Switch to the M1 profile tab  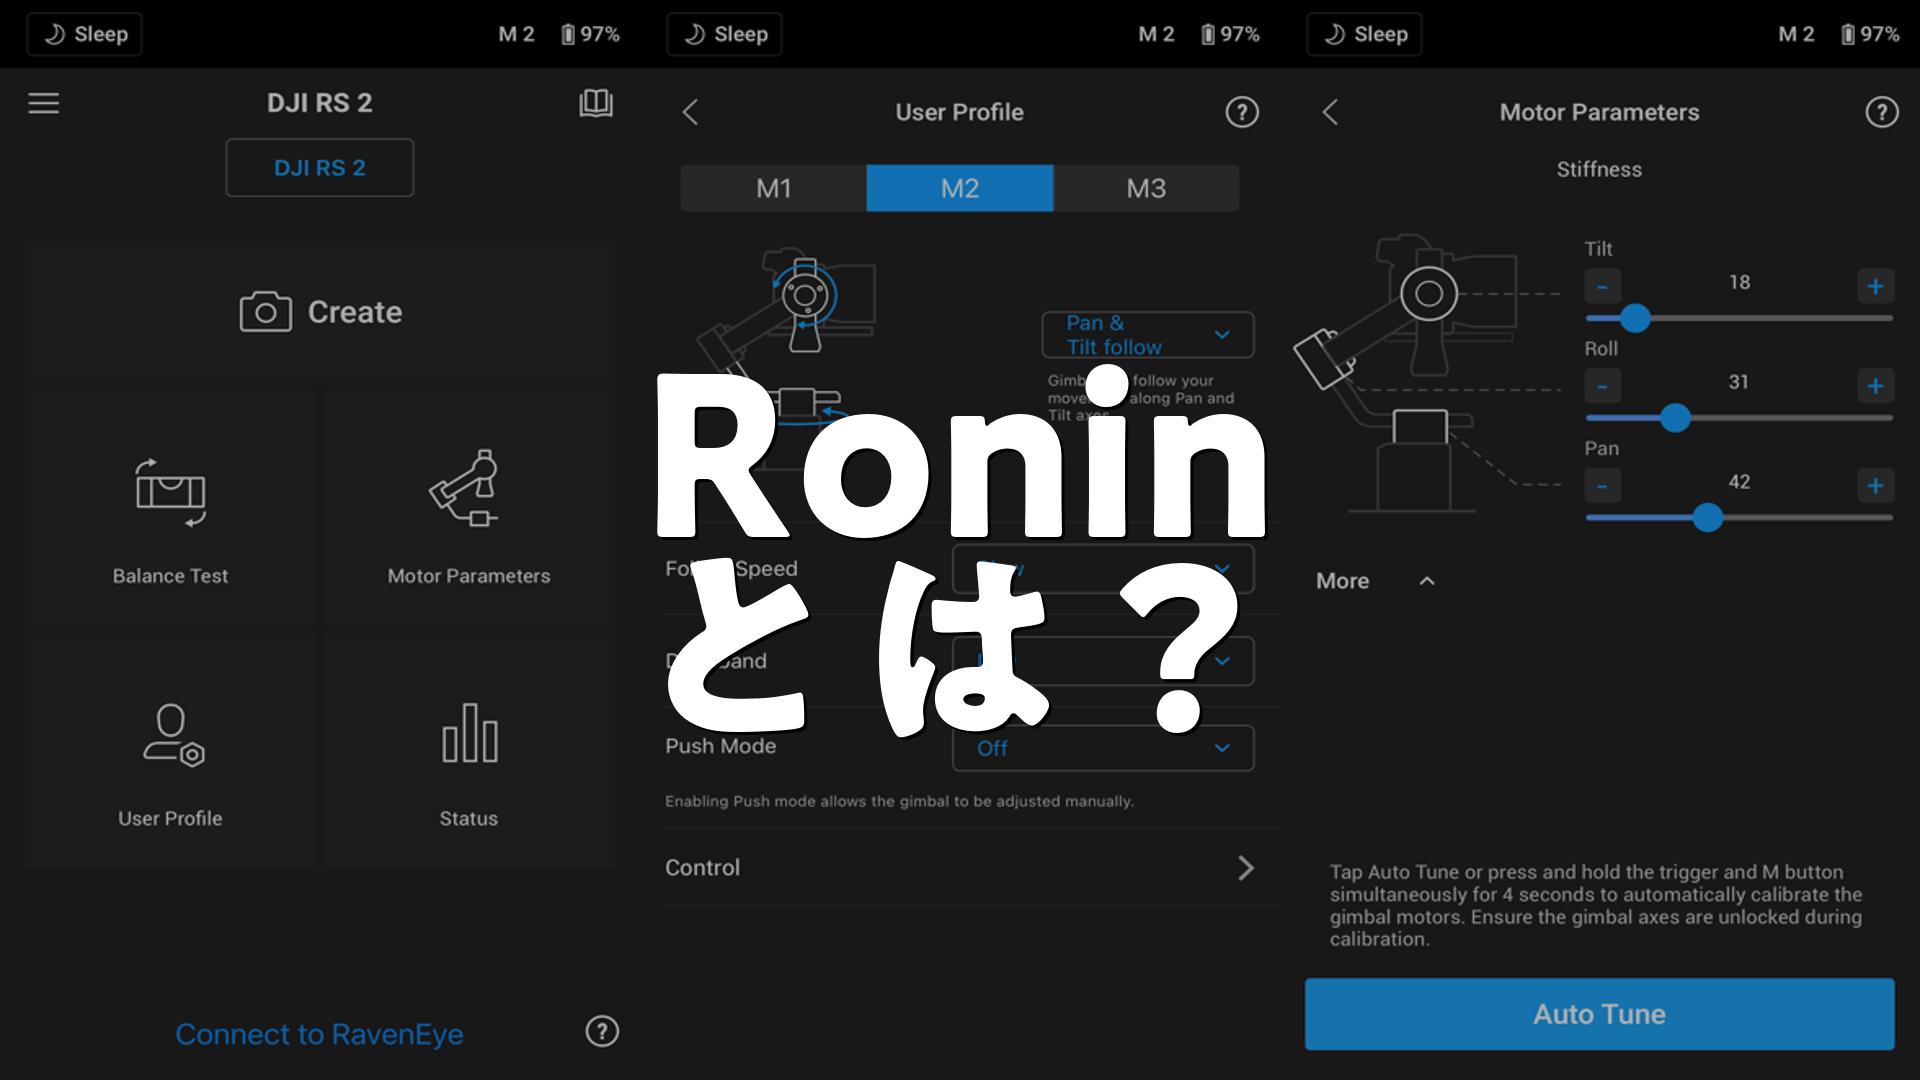[x=774, y=188]
